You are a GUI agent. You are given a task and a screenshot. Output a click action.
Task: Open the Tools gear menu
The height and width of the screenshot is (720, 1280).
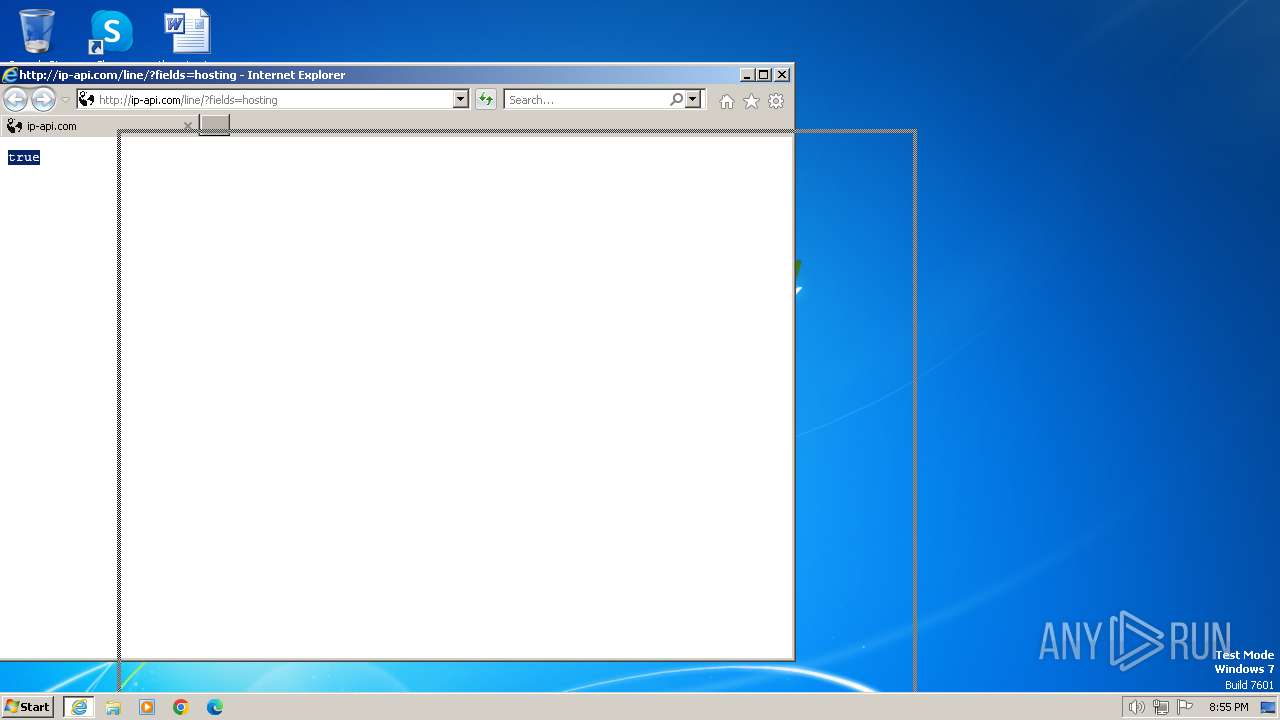coord(776,101)
